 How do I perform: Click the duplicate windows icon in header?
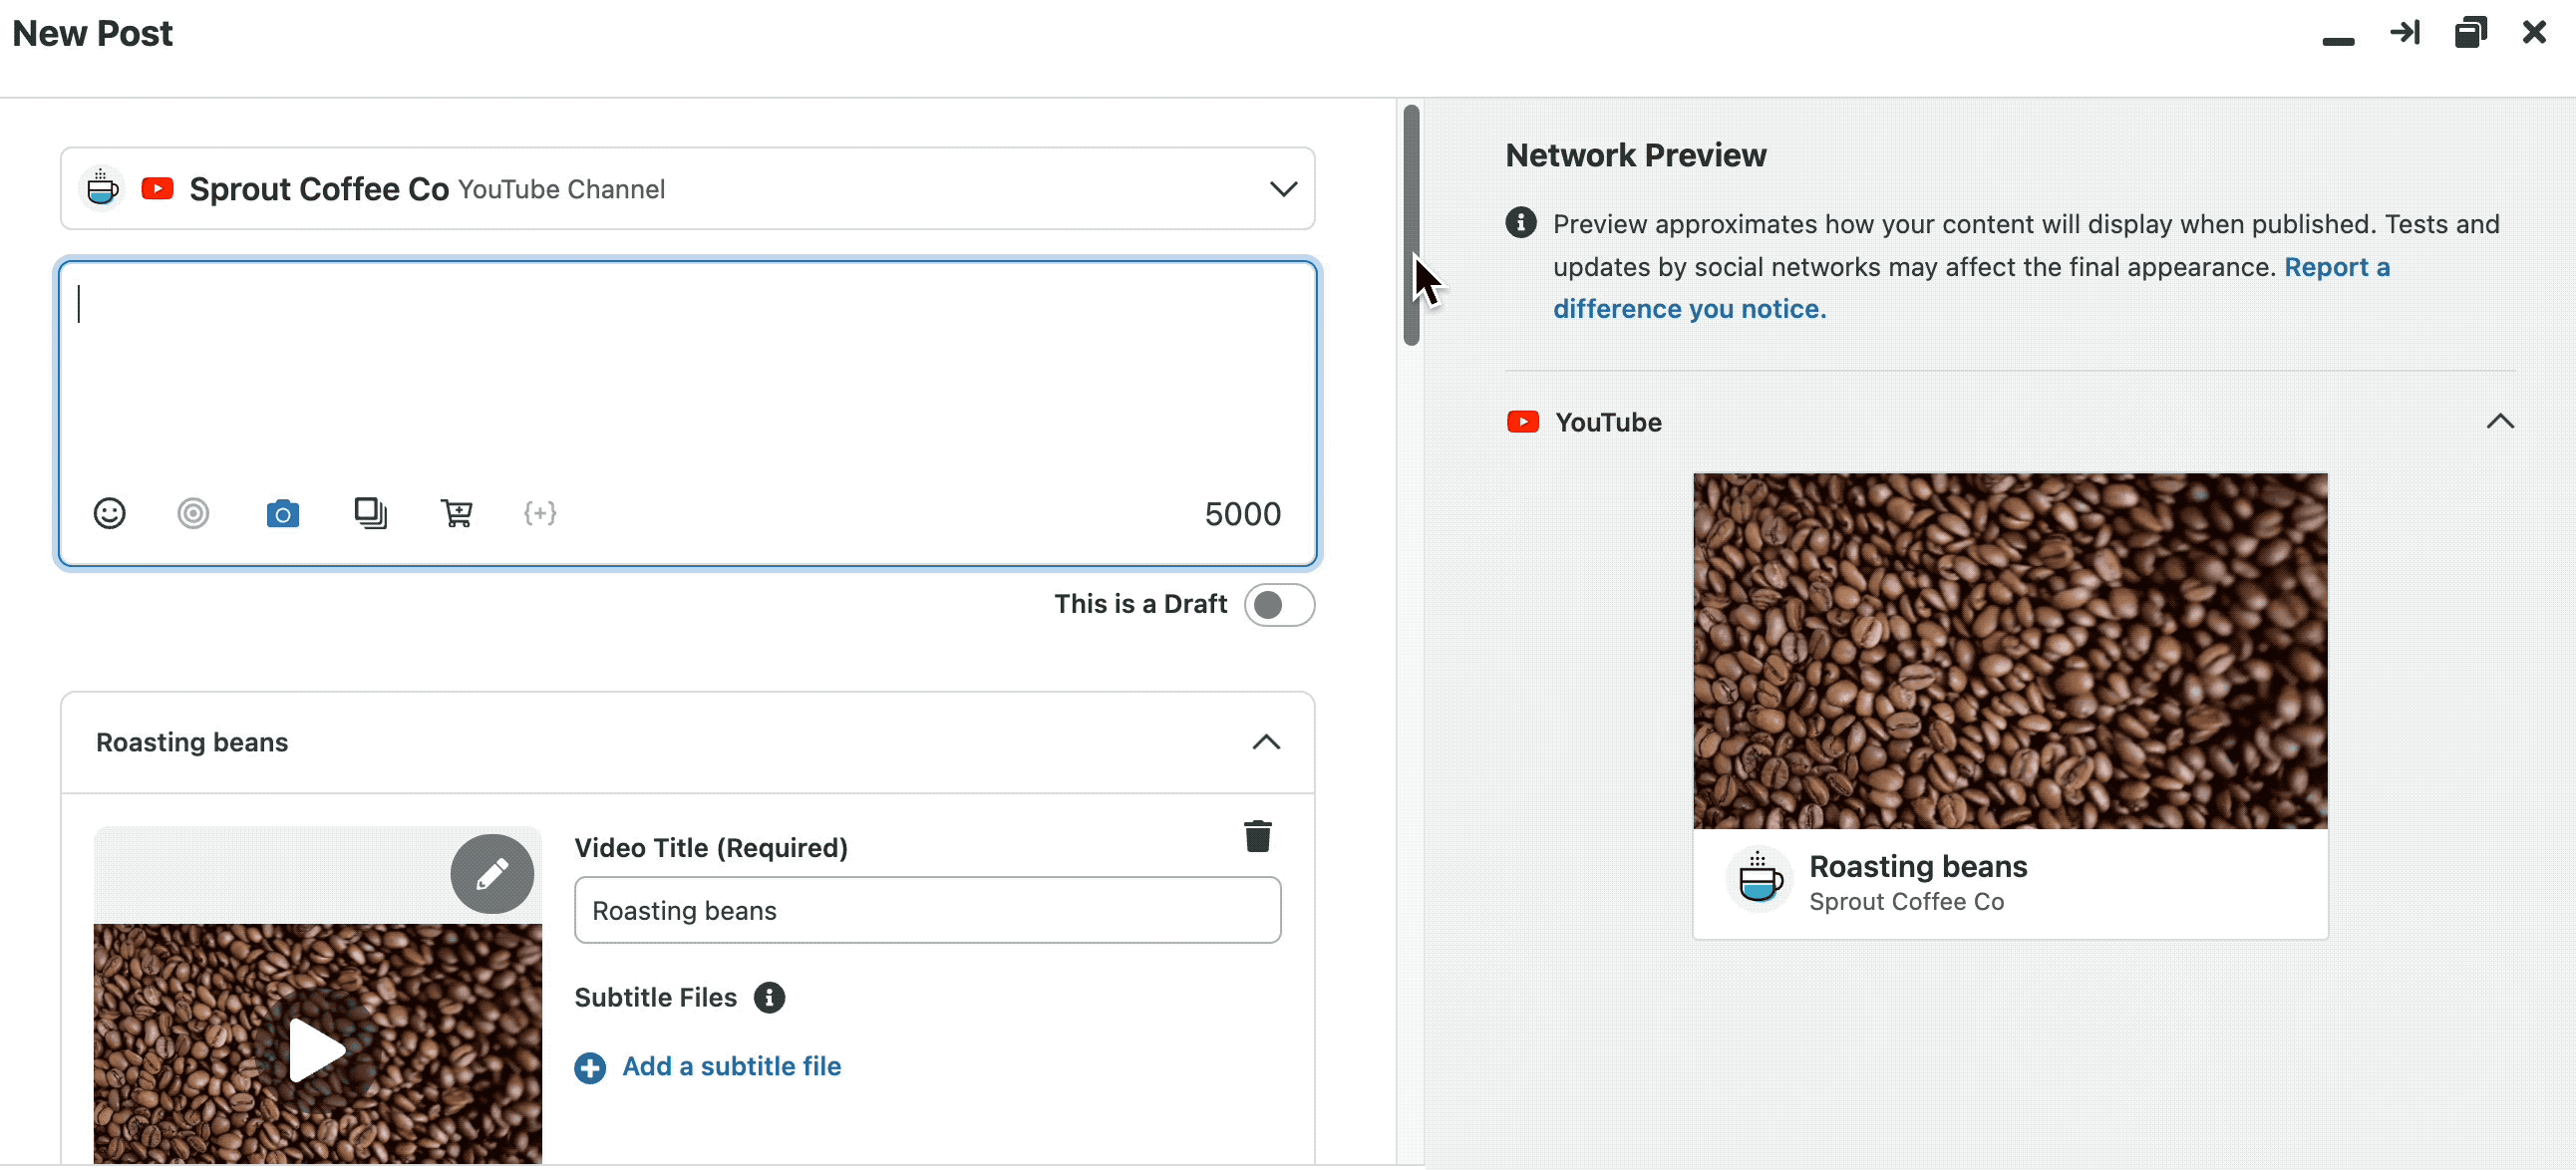pyautogui.click(x=2471, y=32)
